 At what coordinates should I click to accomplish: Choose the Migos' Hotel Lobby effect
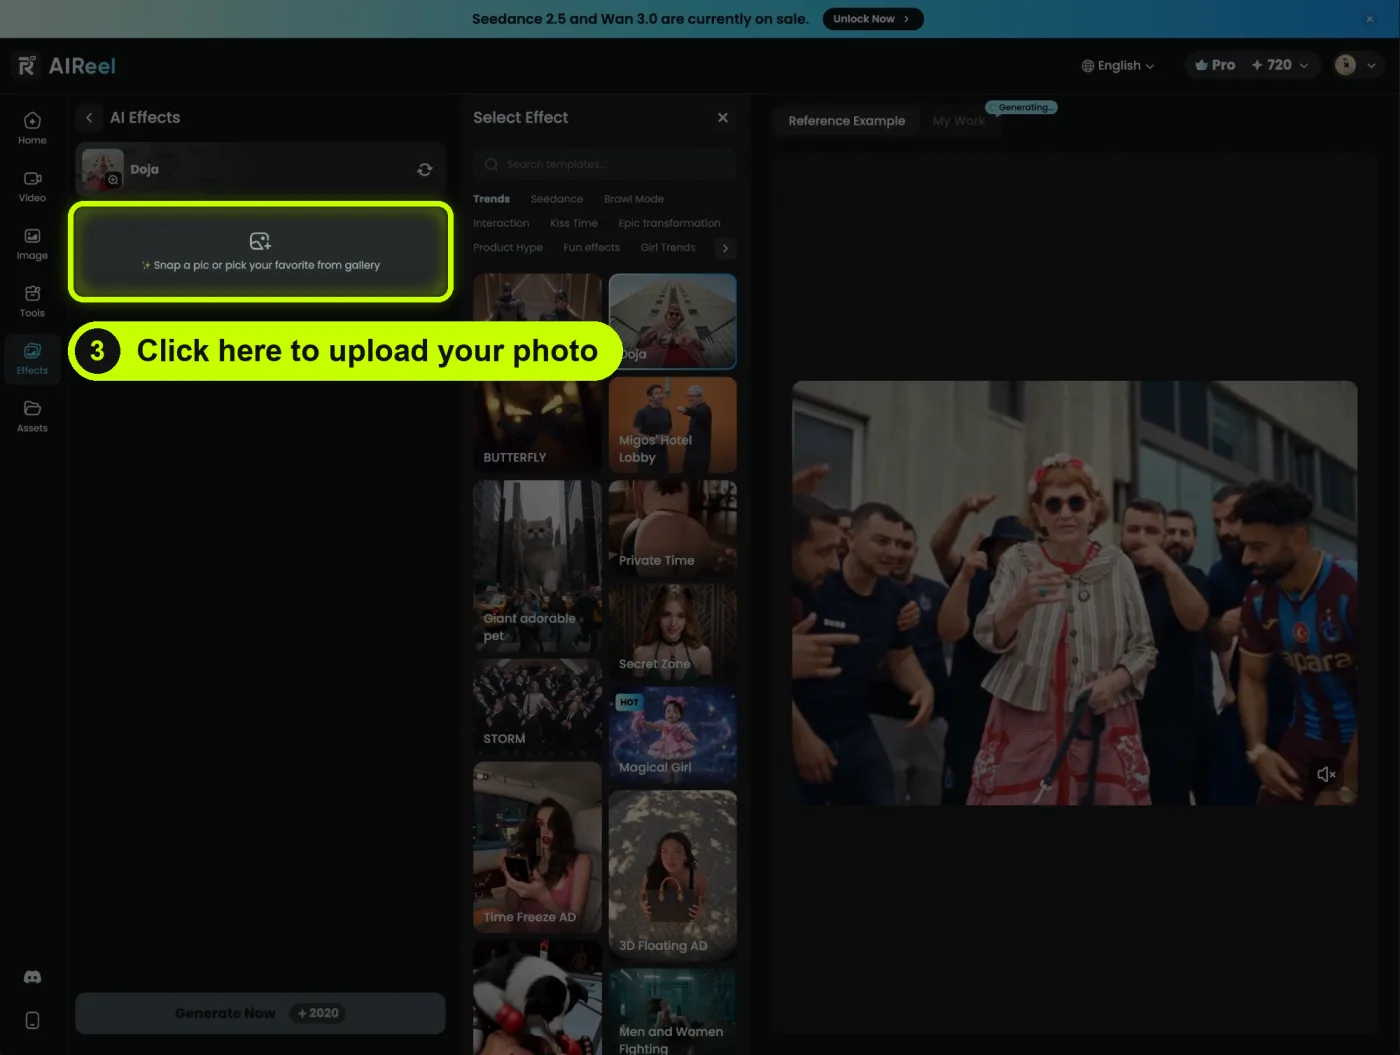point(673,425)
